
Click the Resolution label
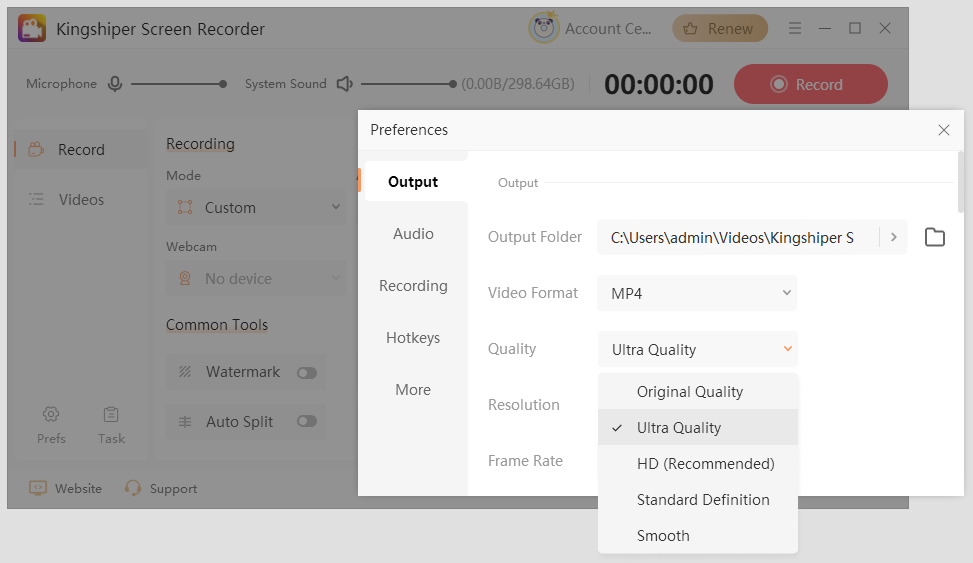524,405
